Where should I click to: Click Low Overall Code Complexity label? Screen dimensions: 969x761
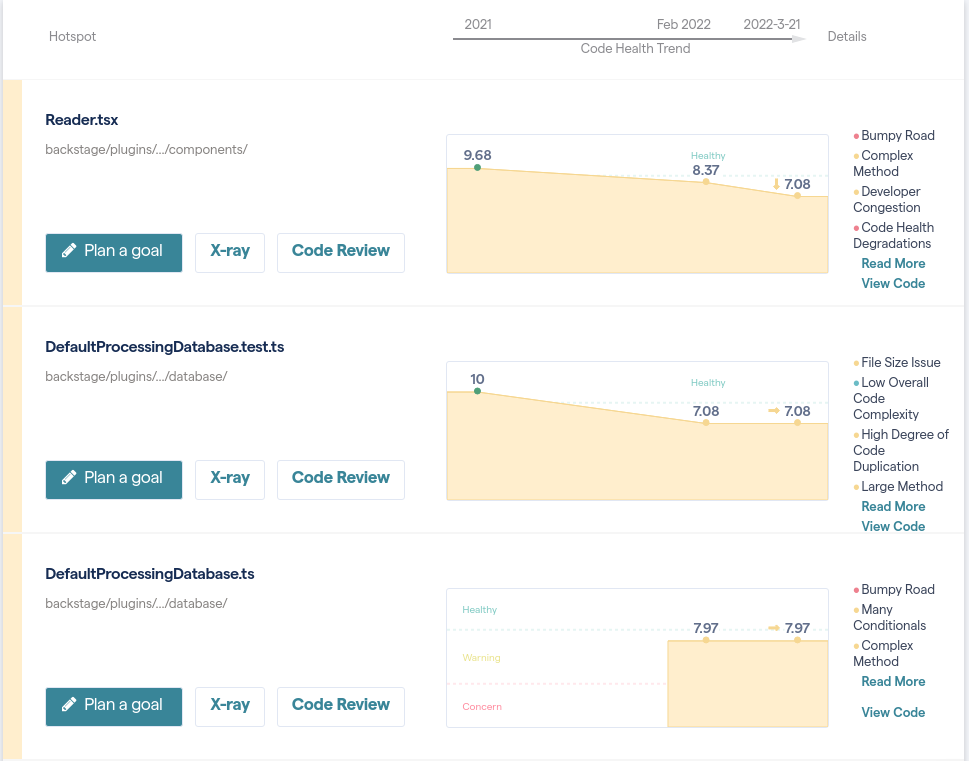[891, 398]
